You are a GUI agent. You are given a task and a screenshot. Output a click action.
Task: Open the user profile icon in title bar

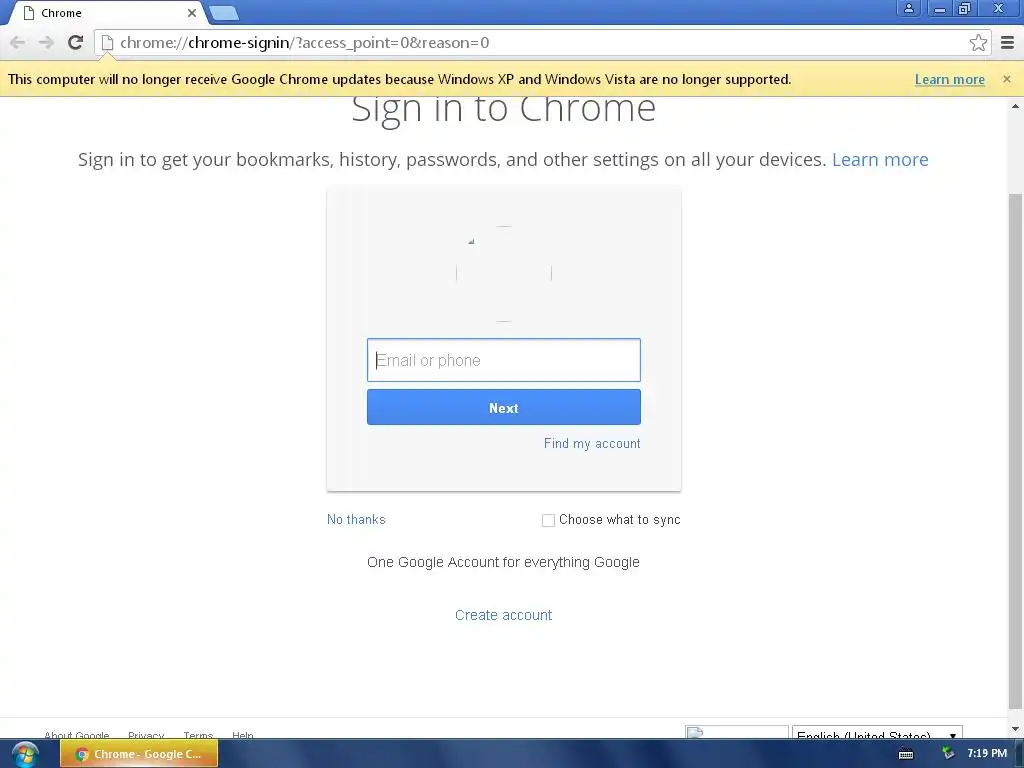pyautogui.click(x=908, y=8)
